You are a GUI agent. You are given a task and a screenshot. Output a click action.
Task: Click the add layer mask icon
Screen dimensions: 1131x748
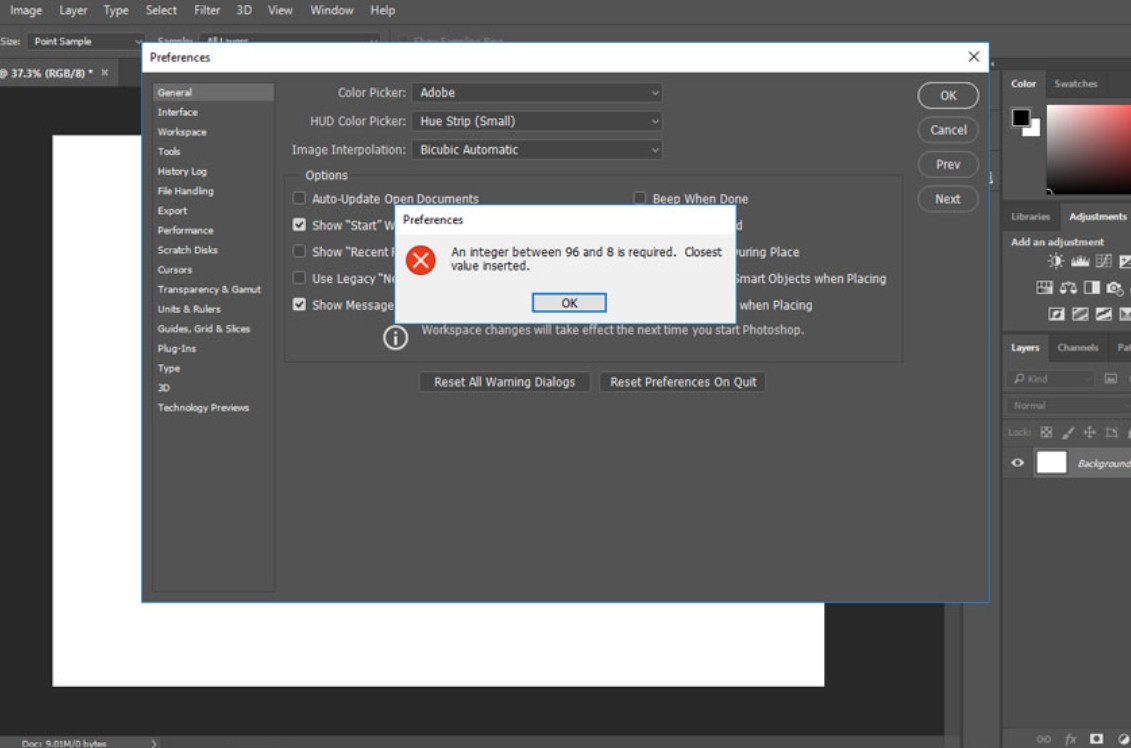click(x=1096, y=739)
